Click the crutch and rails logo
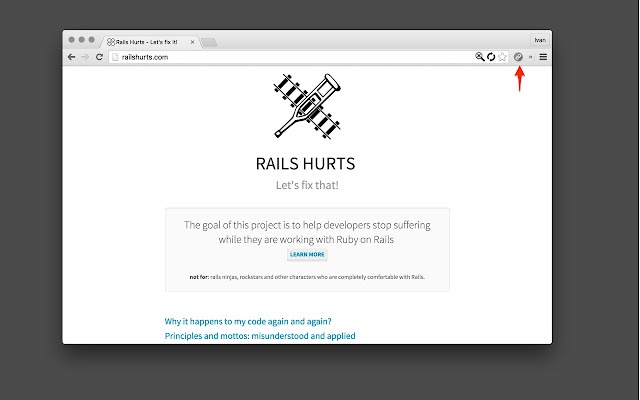This screenshot has height=400, width=640. pyautogui.click(x=307, y=106)
